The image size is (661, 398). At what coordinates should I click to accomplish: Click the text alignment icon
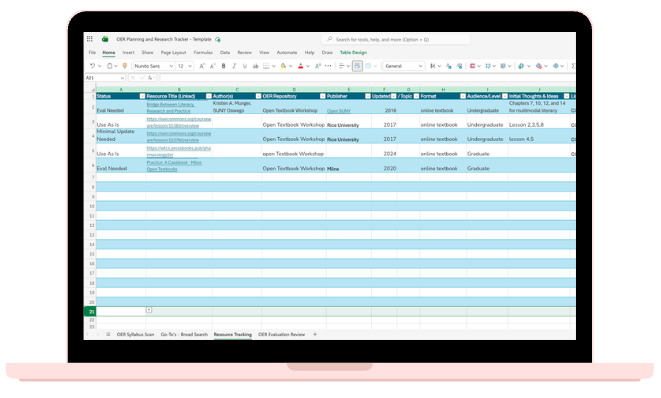click(x=341, y=66)
